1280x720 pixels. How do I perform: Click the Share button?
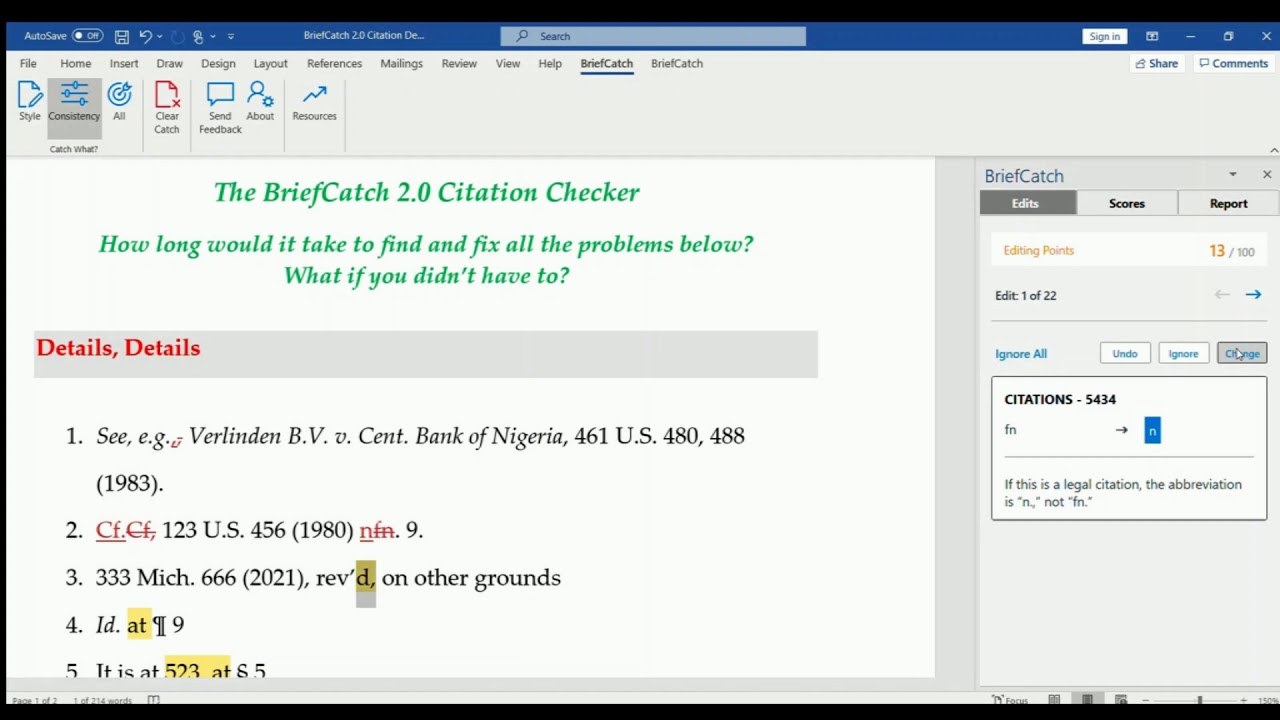coord(1156,63)
